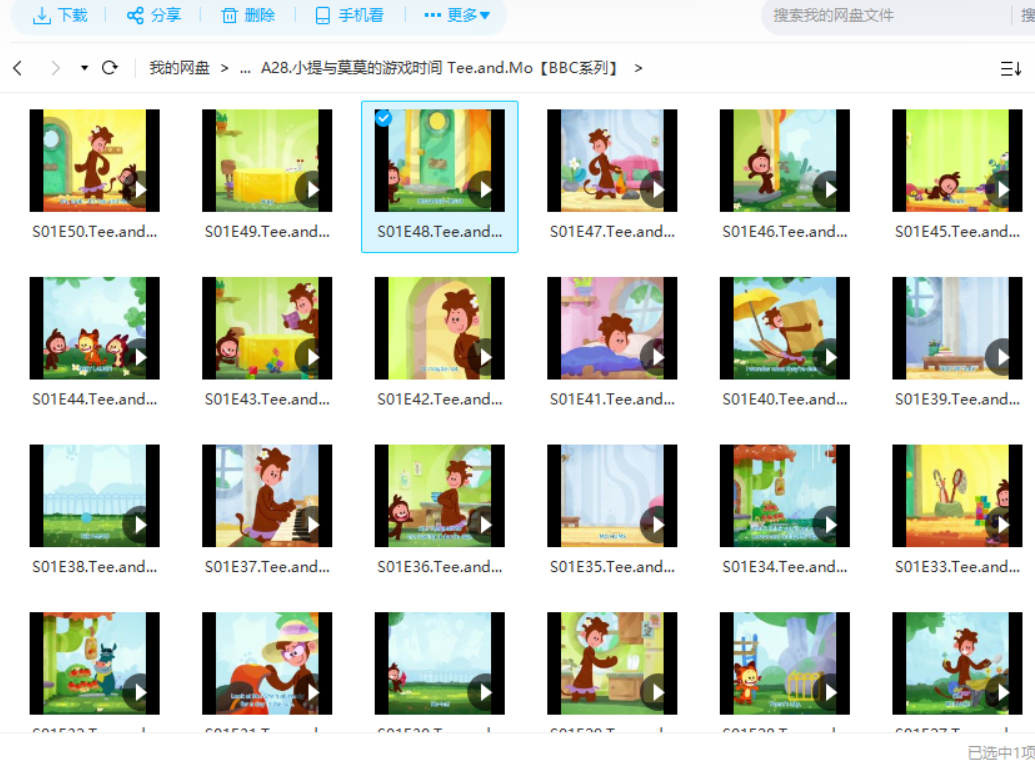Click the S01E49.Tee.and... file name
This screenshot has width=1035, height=764.
coord(267,232)
